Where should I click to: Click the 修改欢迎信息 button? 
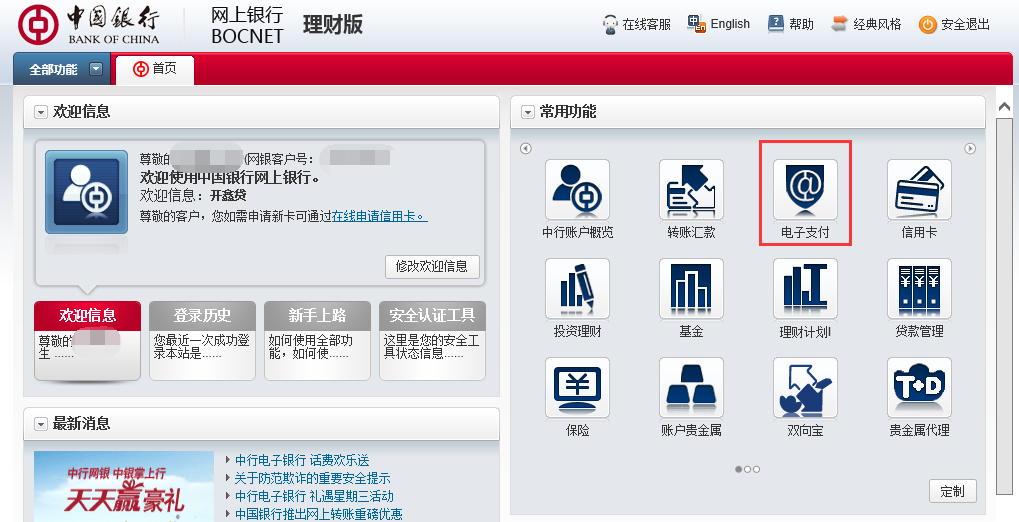pyautogui.click(x=432, y=266)
